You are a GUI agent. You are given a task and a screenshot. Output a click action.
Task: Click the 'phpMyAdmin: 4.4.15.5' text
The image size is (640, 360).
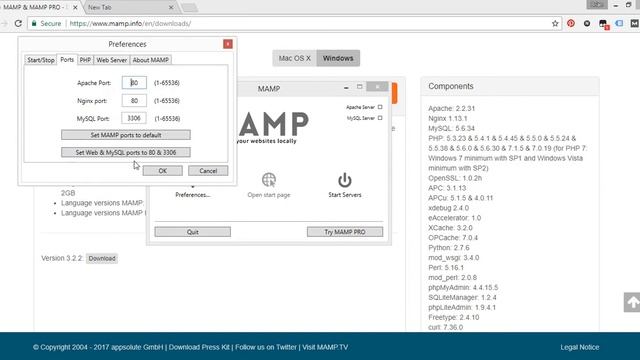click(463, 288)
